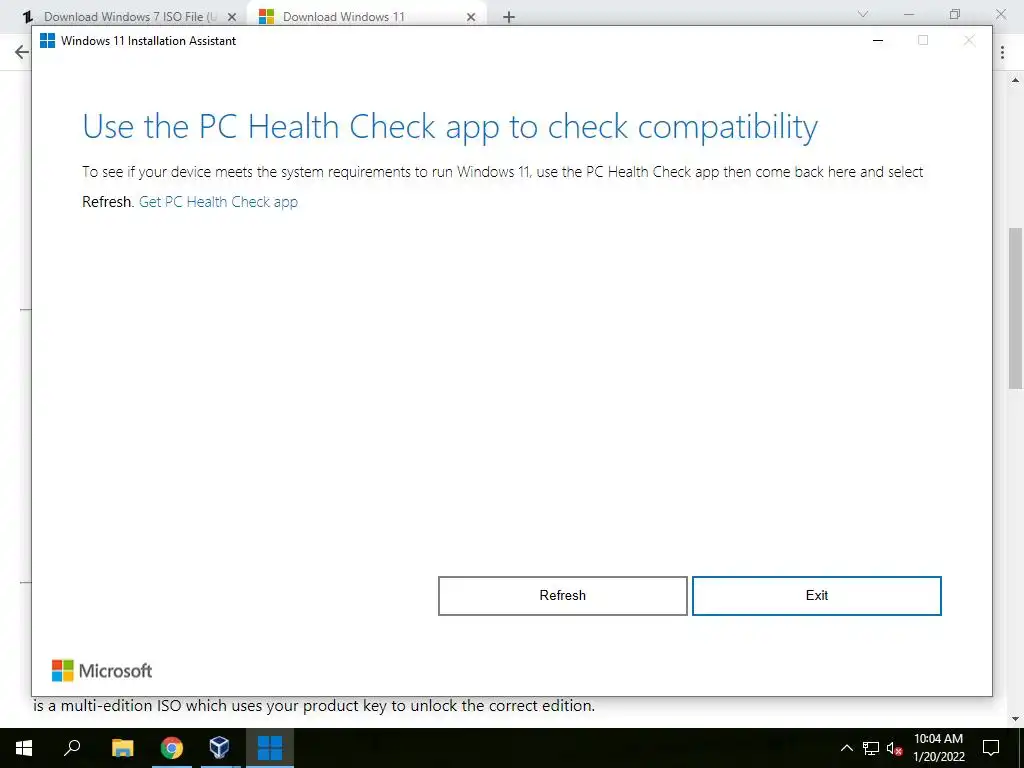Minimize the Chrome browser window
1024x768 pixels.
point(909,14)
